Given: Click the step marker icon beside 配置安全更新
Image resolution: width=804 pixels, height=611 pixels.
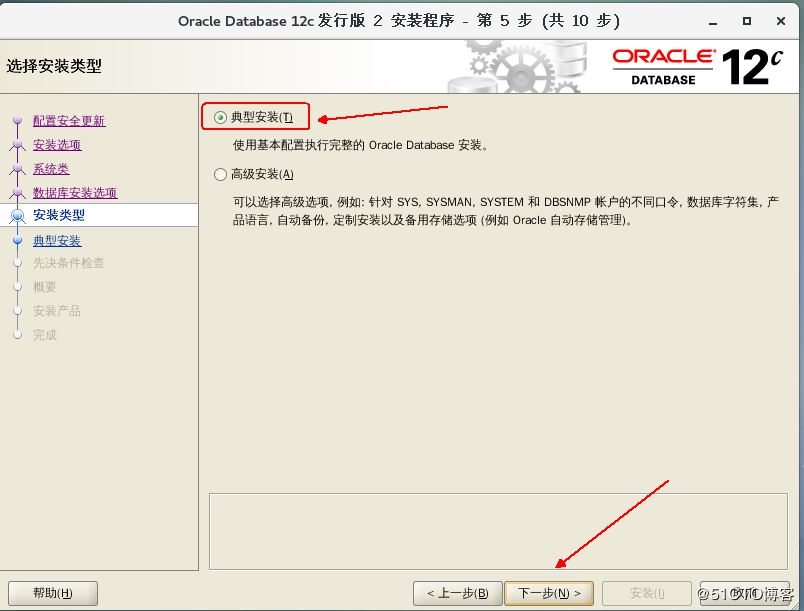Looking at the screenshot, I should click(x=17, y=122).
